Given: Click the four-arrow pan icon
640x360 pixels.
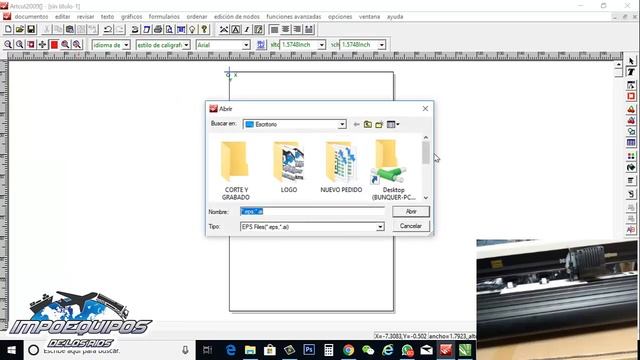Looking at the screenshot, I should (42, 44).
